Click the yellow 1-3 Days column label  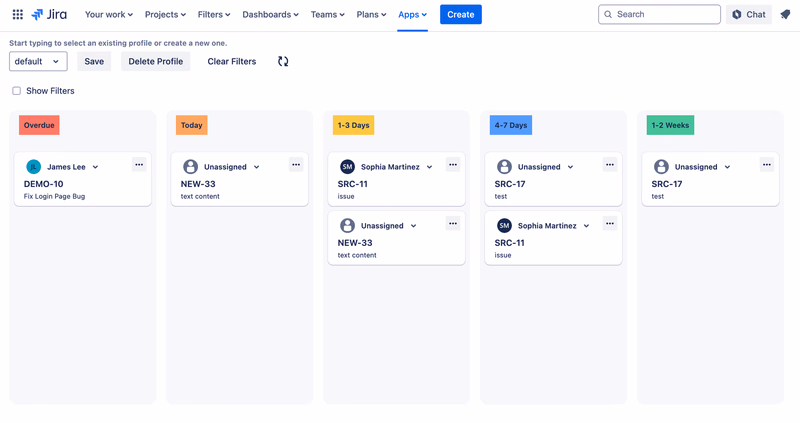tap(354, 125)
